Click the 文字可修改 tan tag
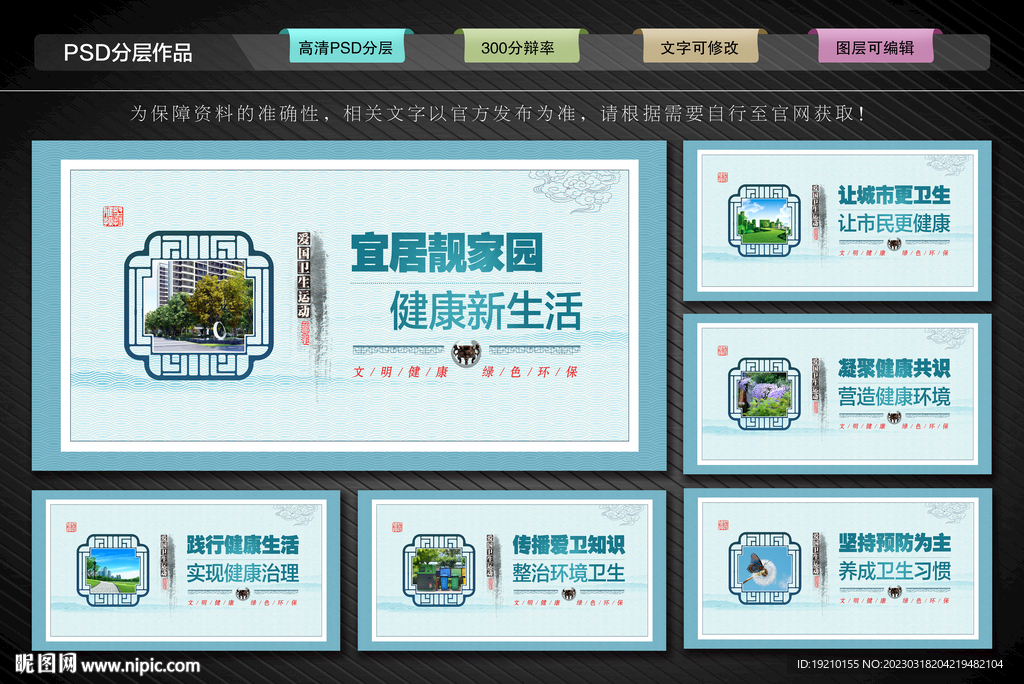 [x=699, y=48]
